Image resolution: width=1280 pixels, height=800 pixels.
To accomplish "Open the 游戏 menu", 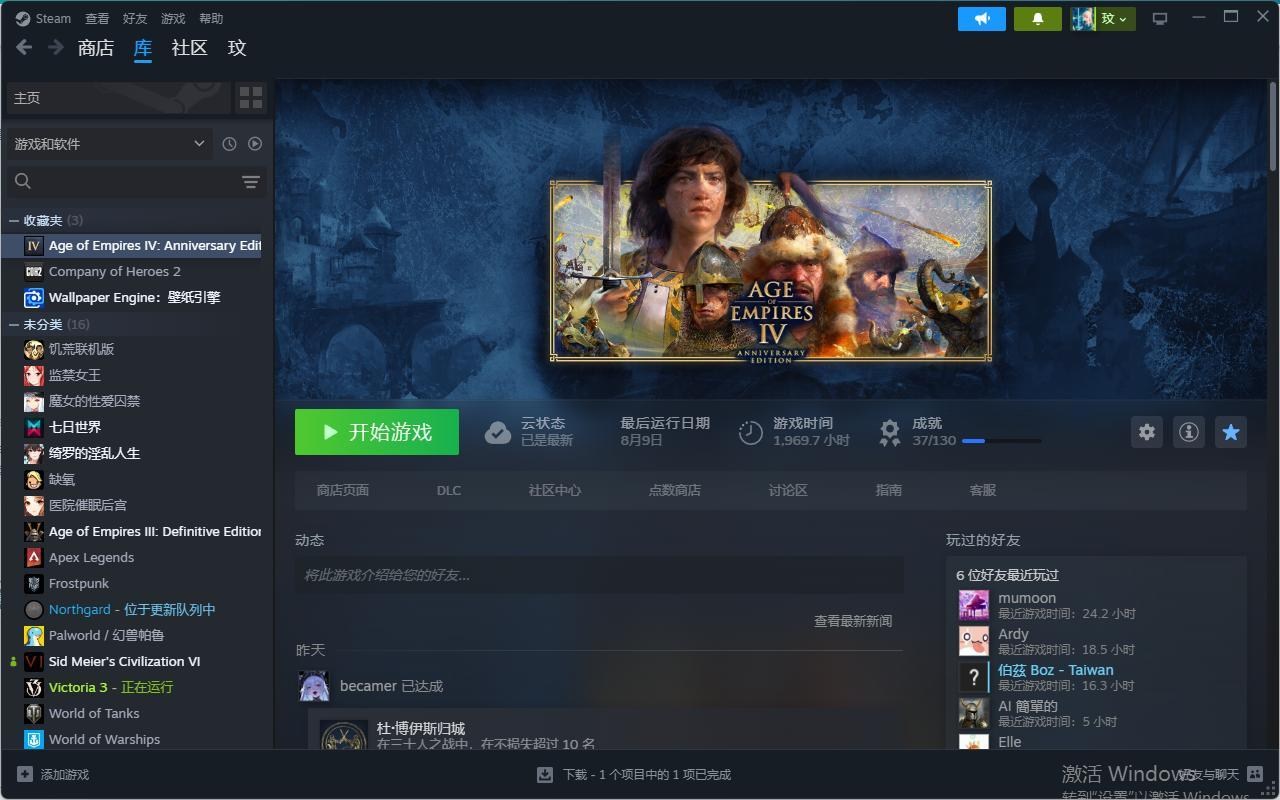I will [173, 18].
